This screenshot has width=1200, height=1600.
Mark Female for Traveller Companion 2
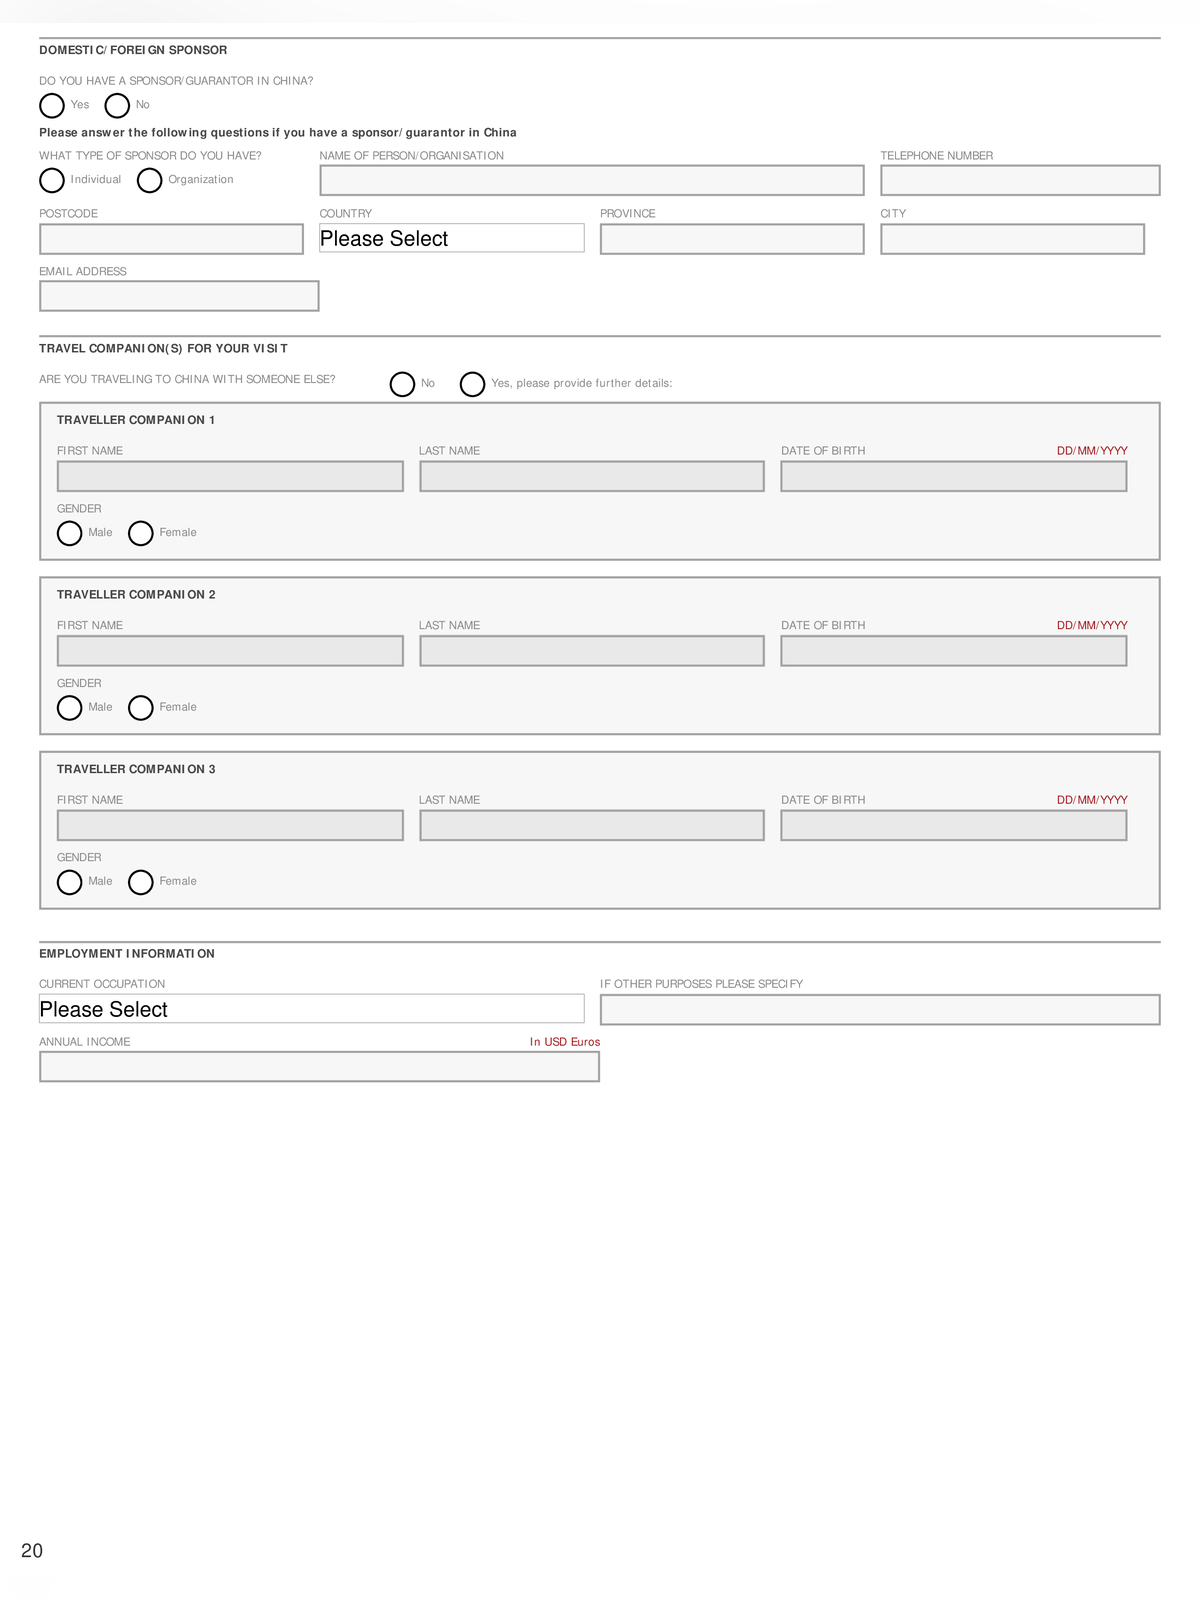(141, 708)
